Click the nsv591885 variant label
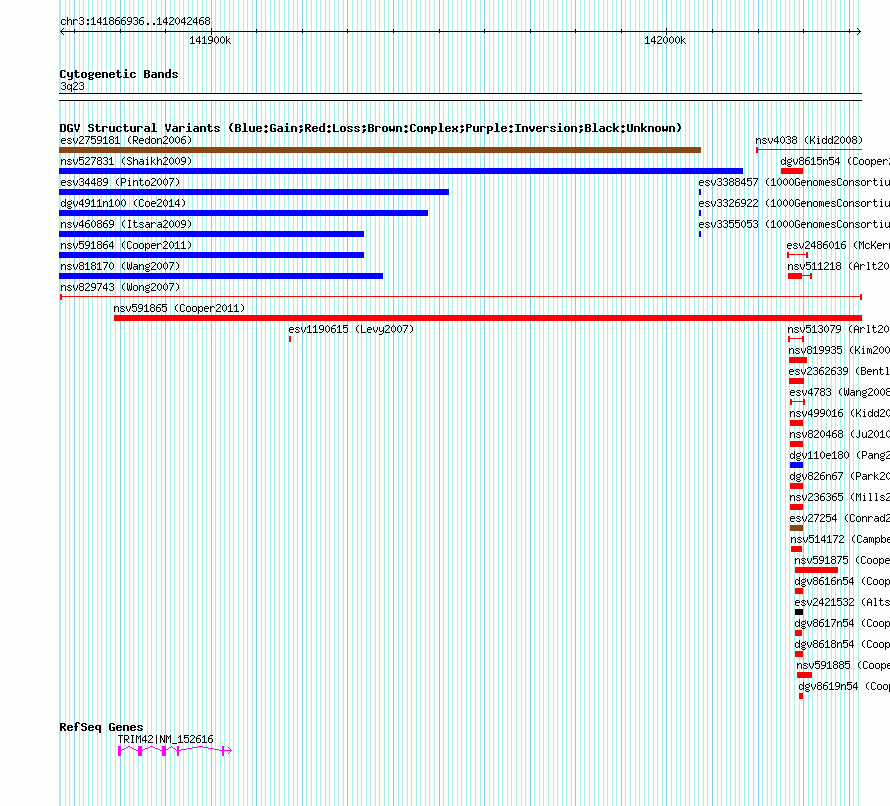The image size is (890, 806). pyautogui.click(x=843, y=665)
